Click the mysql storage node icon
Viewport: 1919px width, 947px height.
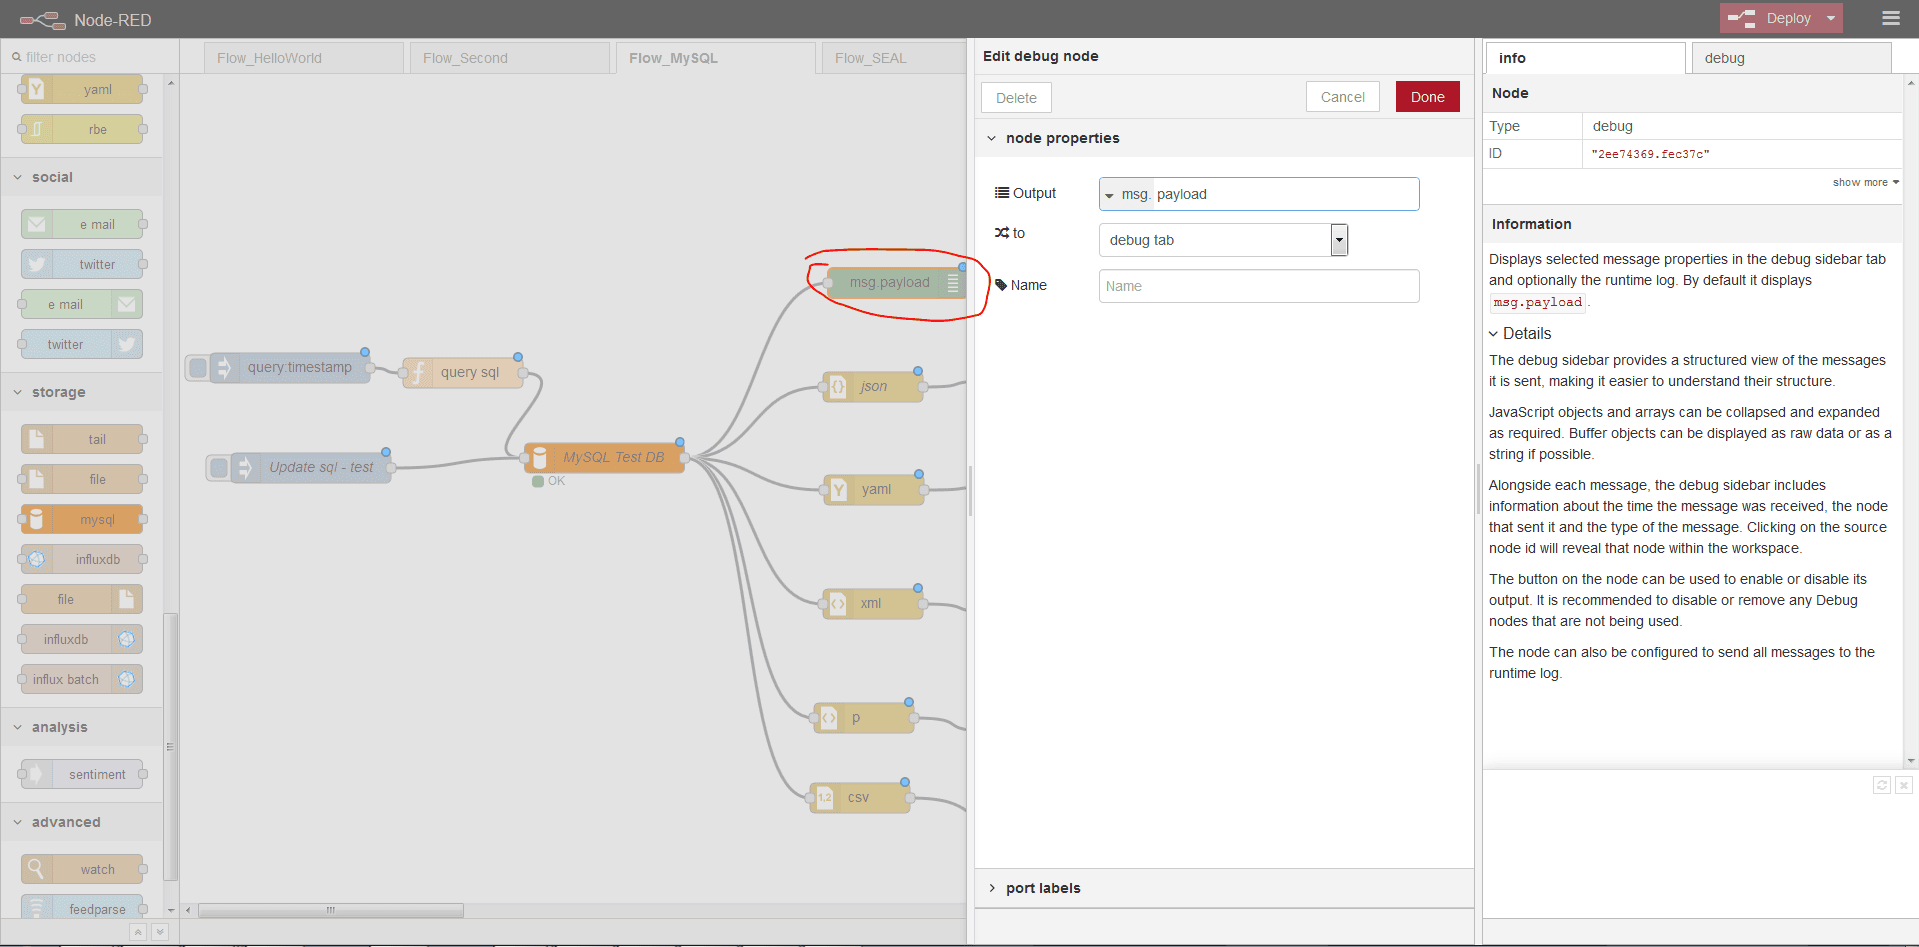pos(37,519)
